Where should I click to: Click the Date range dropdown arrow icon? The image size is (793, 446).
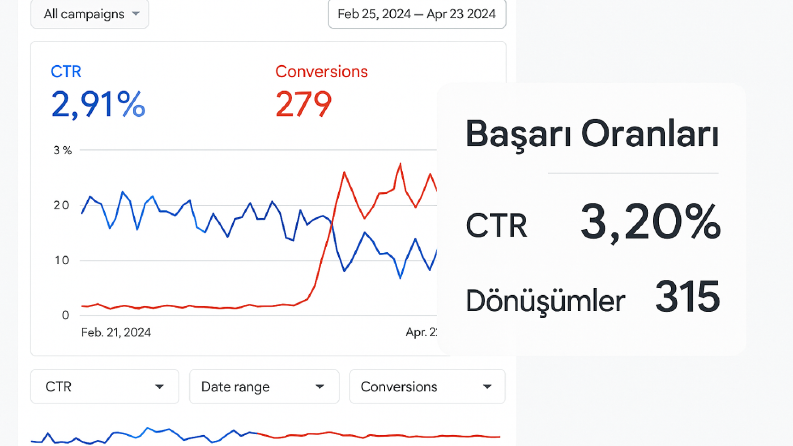320,387
